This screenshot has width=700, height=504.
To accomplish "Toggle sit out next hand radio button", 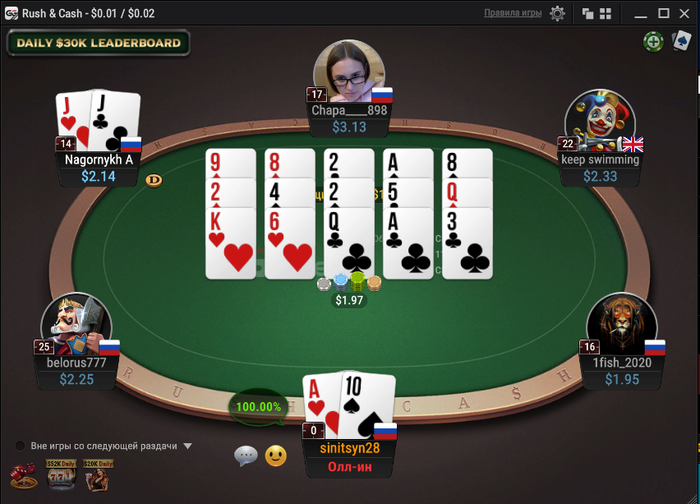I will (x=20, y=446).
